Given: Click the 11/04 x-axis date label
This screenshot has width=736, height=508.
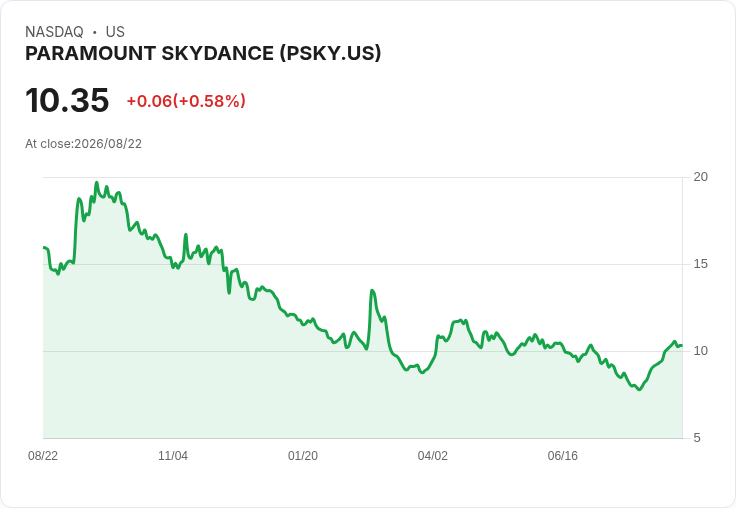Looking at the screenshot, I should pyautogui.click(x=173, y=455).
